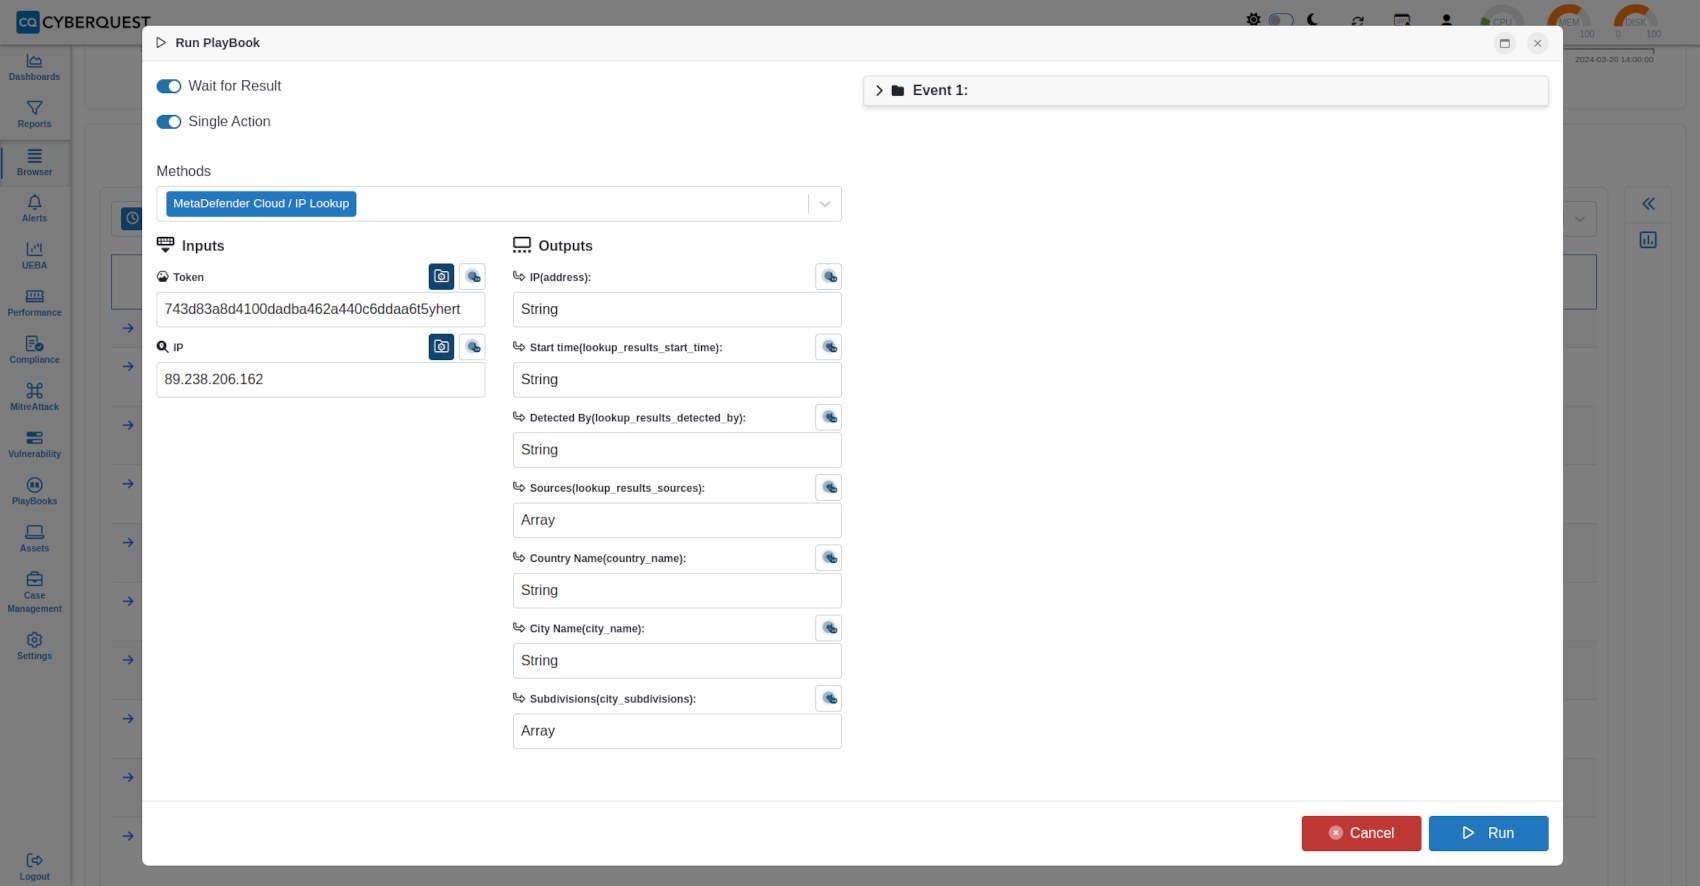Viewport: 1700px width, 886px height.
Task: Open Settings in the sidebar
Action: 35,646
